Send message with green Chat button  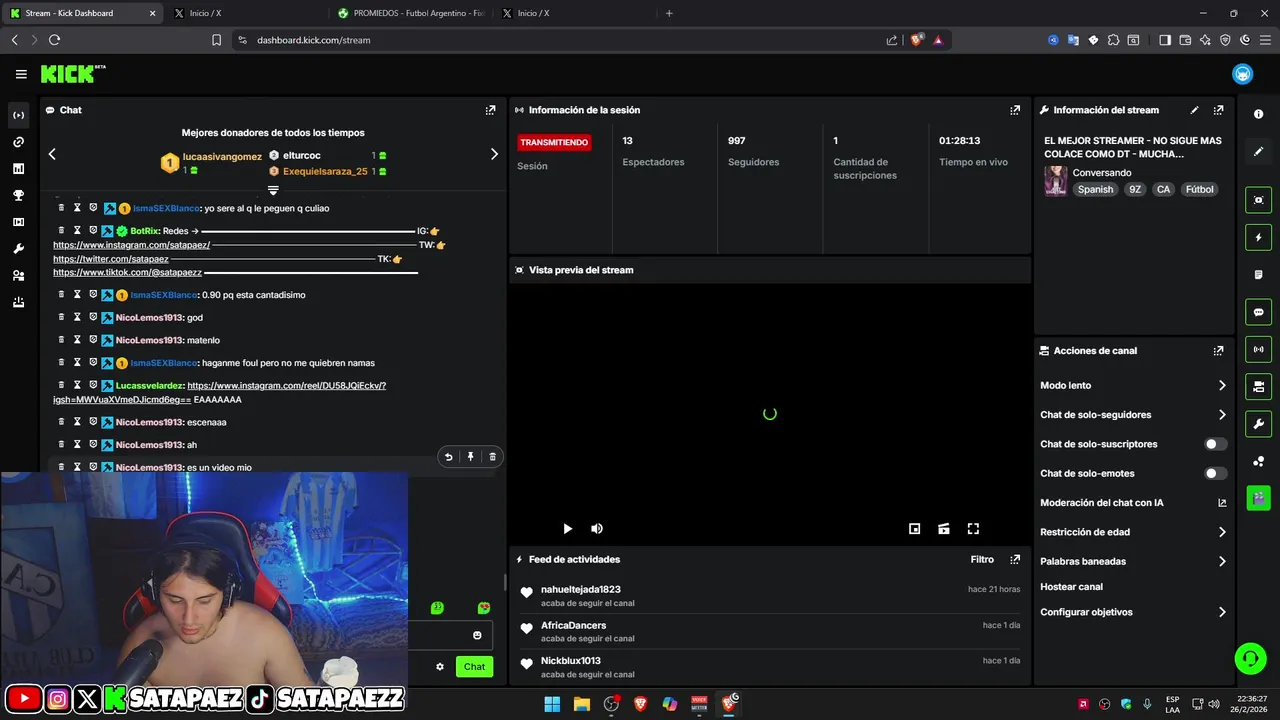coord(474,667)
